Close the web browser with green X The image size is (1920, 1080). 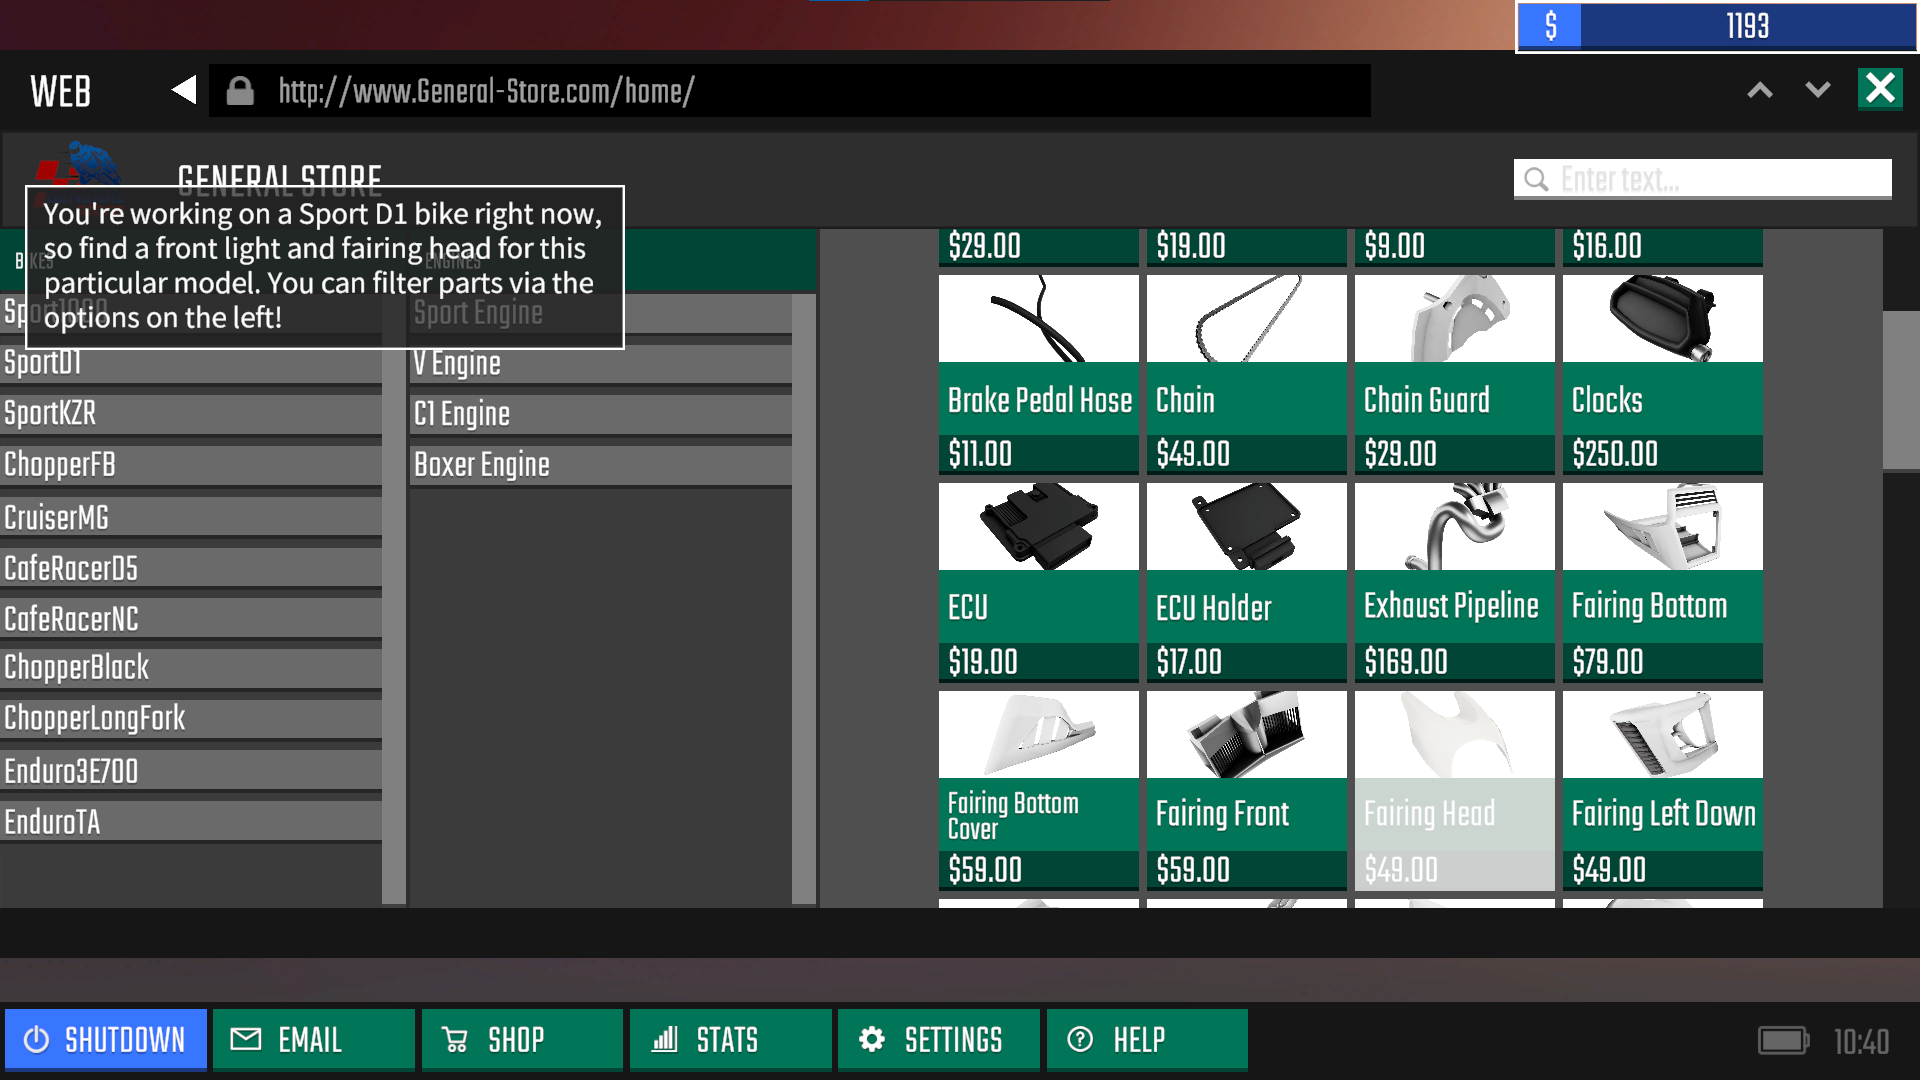(x=1880, y=89)
